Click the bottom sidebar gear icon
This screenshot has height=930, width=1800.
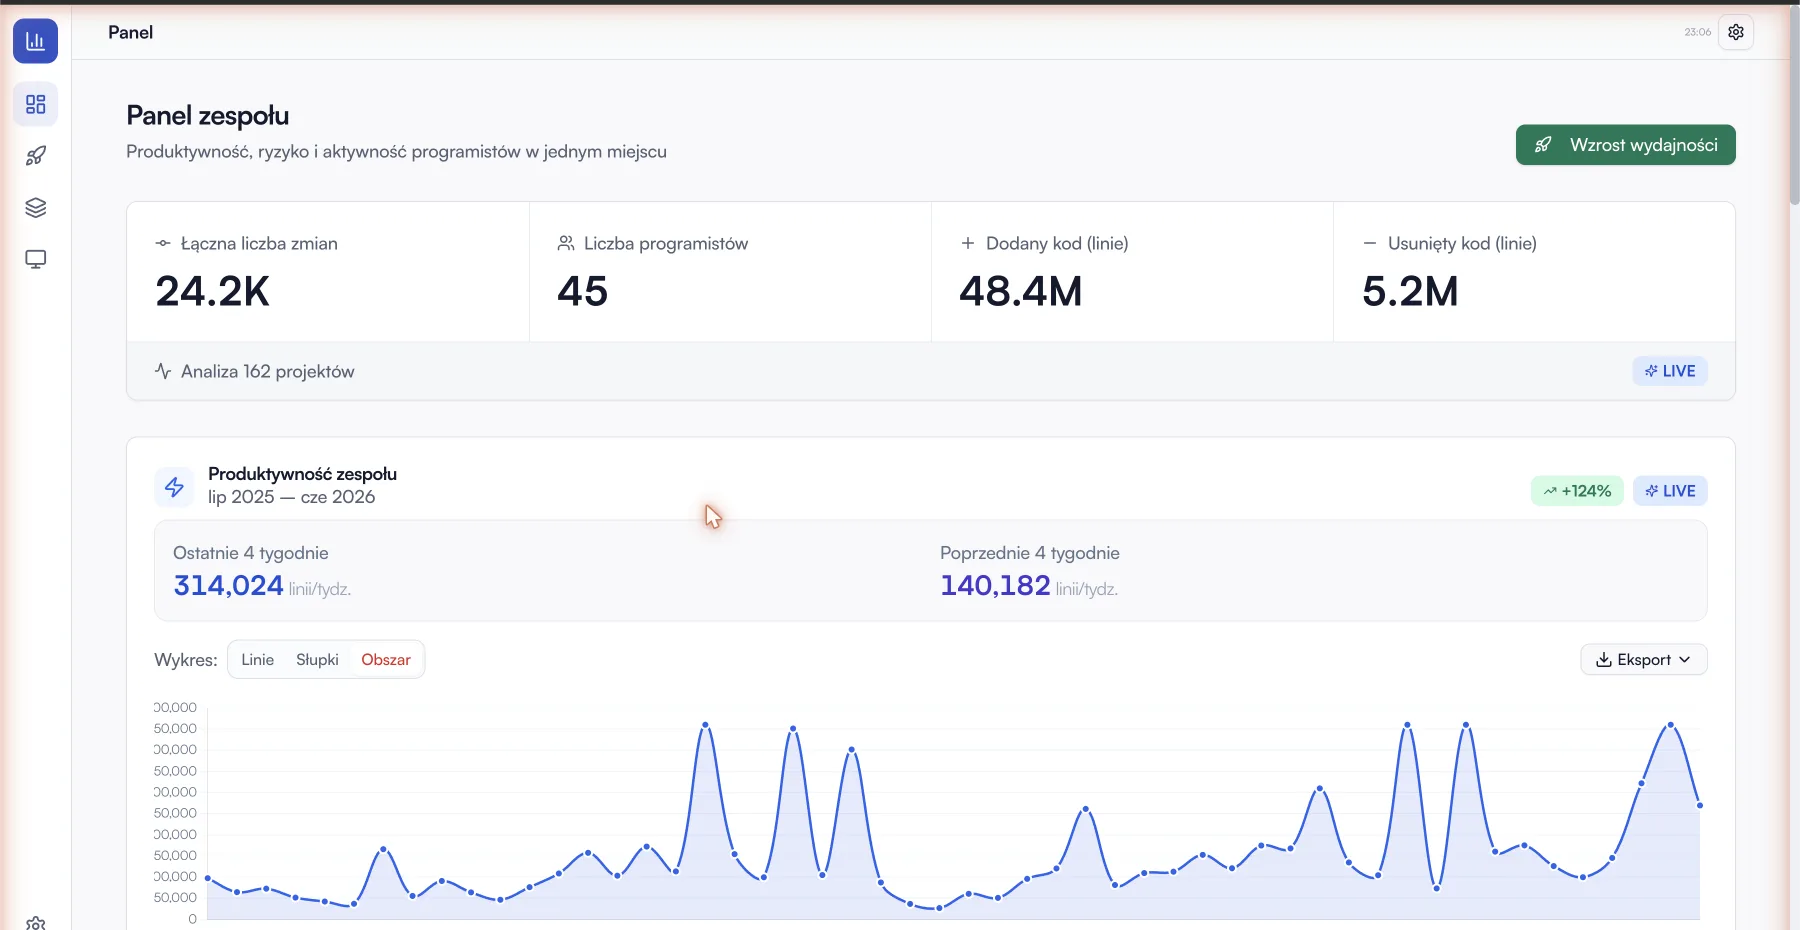36,922
